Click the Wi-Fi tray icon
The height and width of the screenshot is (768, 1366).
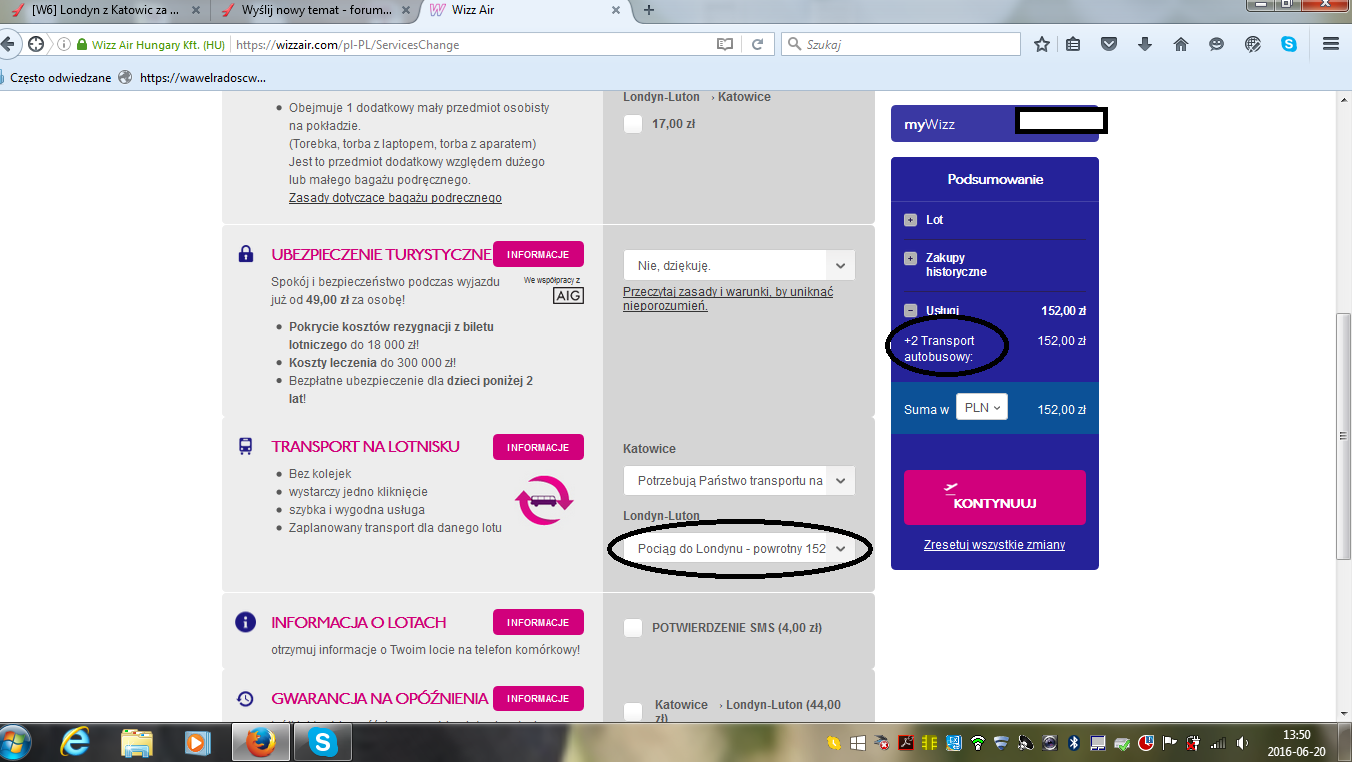coord(977,743)
